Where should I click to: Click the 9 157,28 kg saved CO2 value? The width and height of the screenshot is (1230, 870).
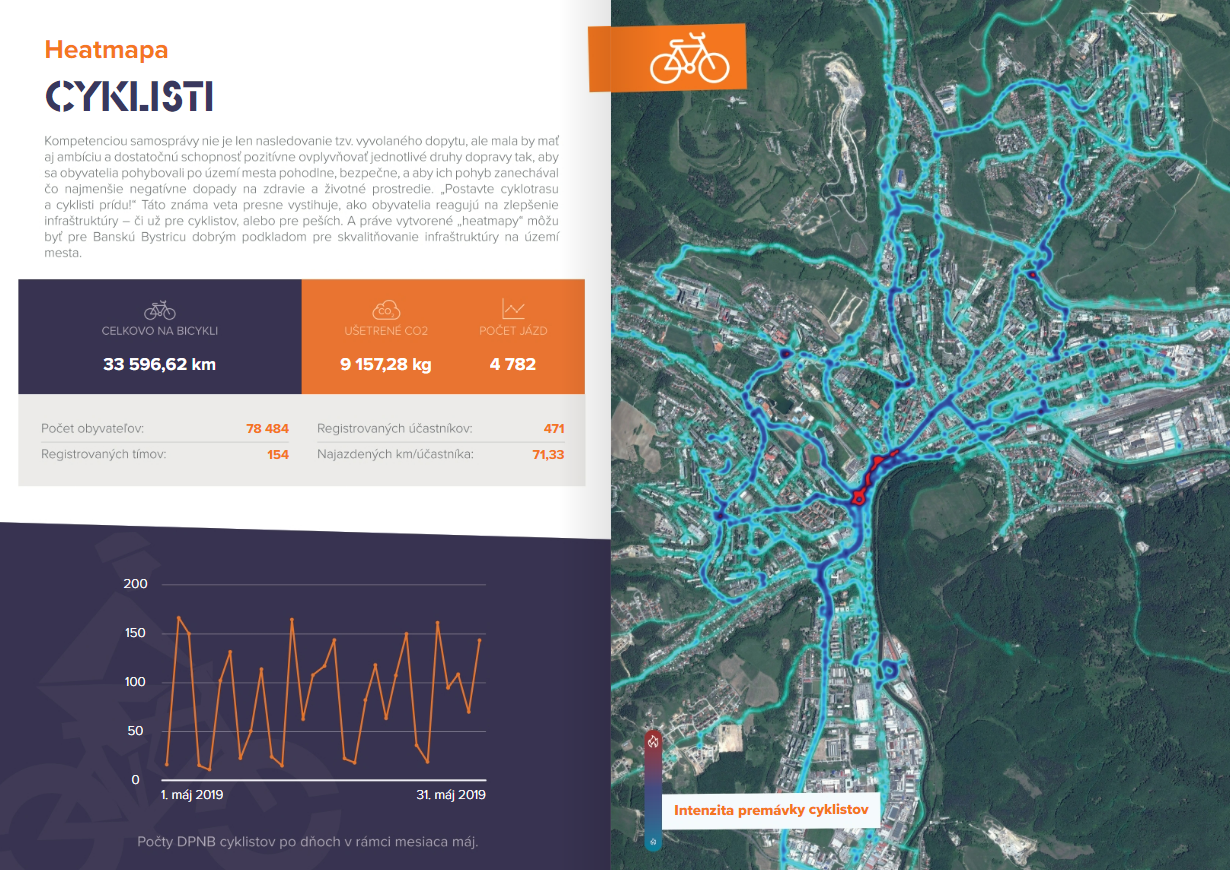click(386, 364)
